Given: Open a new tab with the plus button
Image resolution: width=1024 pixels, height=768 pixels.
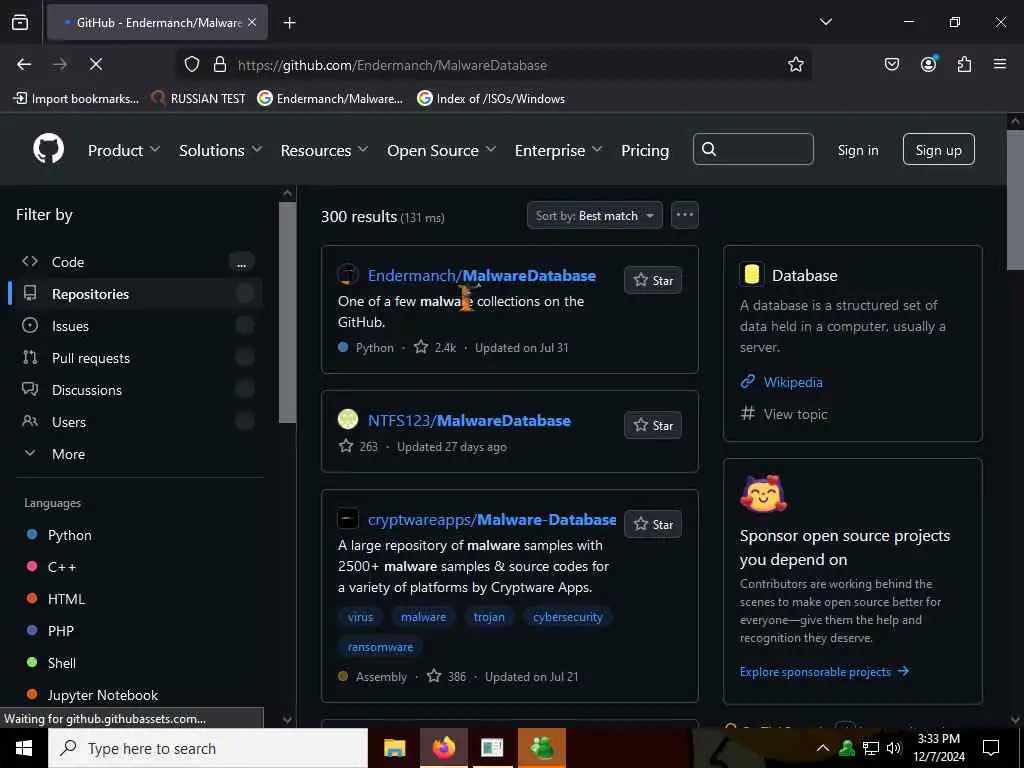Looking at the screenshot, I should pos(290,23).
